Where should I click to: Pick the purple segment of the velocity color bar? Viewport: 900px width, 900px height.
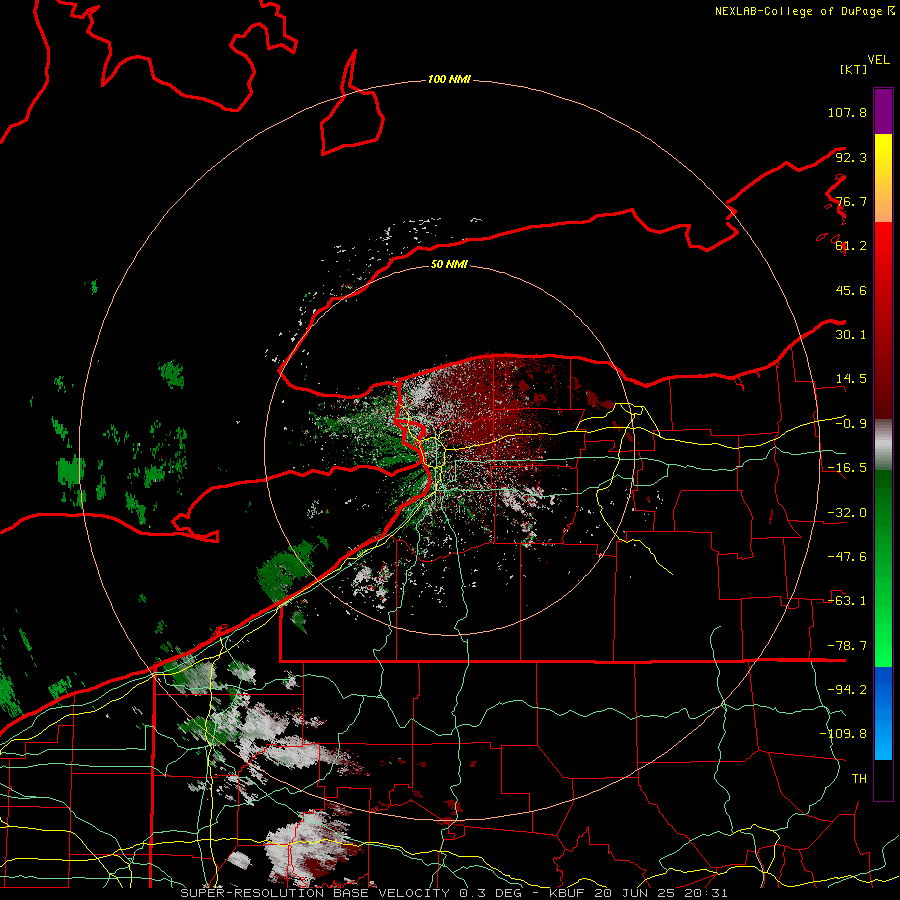click(883, 111)
